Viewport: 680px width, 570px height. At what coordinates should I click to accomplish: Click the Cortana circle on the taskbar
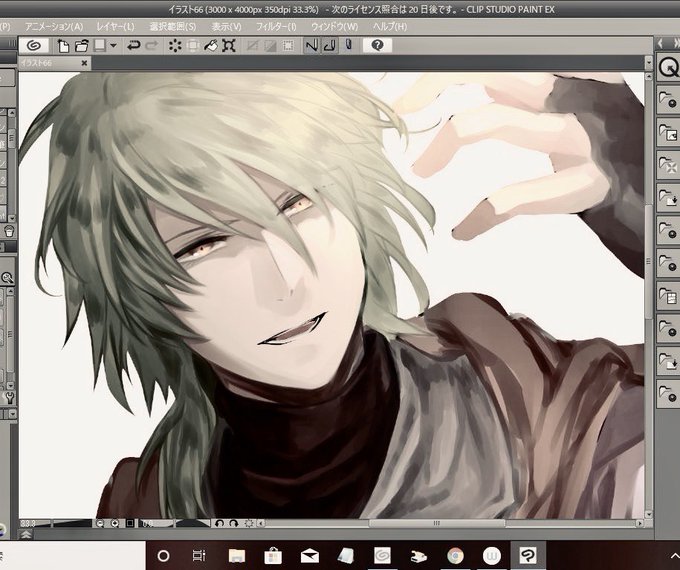click(x=163, y=556)
